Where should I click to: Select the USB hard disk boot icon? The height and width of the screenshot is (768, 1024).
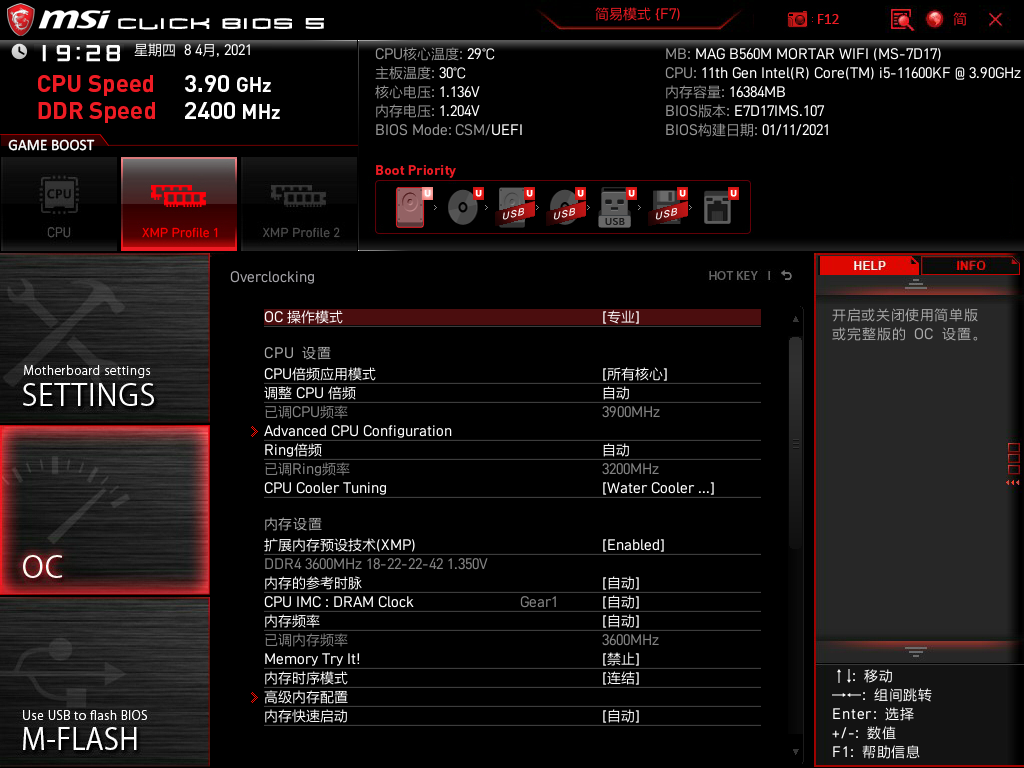tap(516, 207)
